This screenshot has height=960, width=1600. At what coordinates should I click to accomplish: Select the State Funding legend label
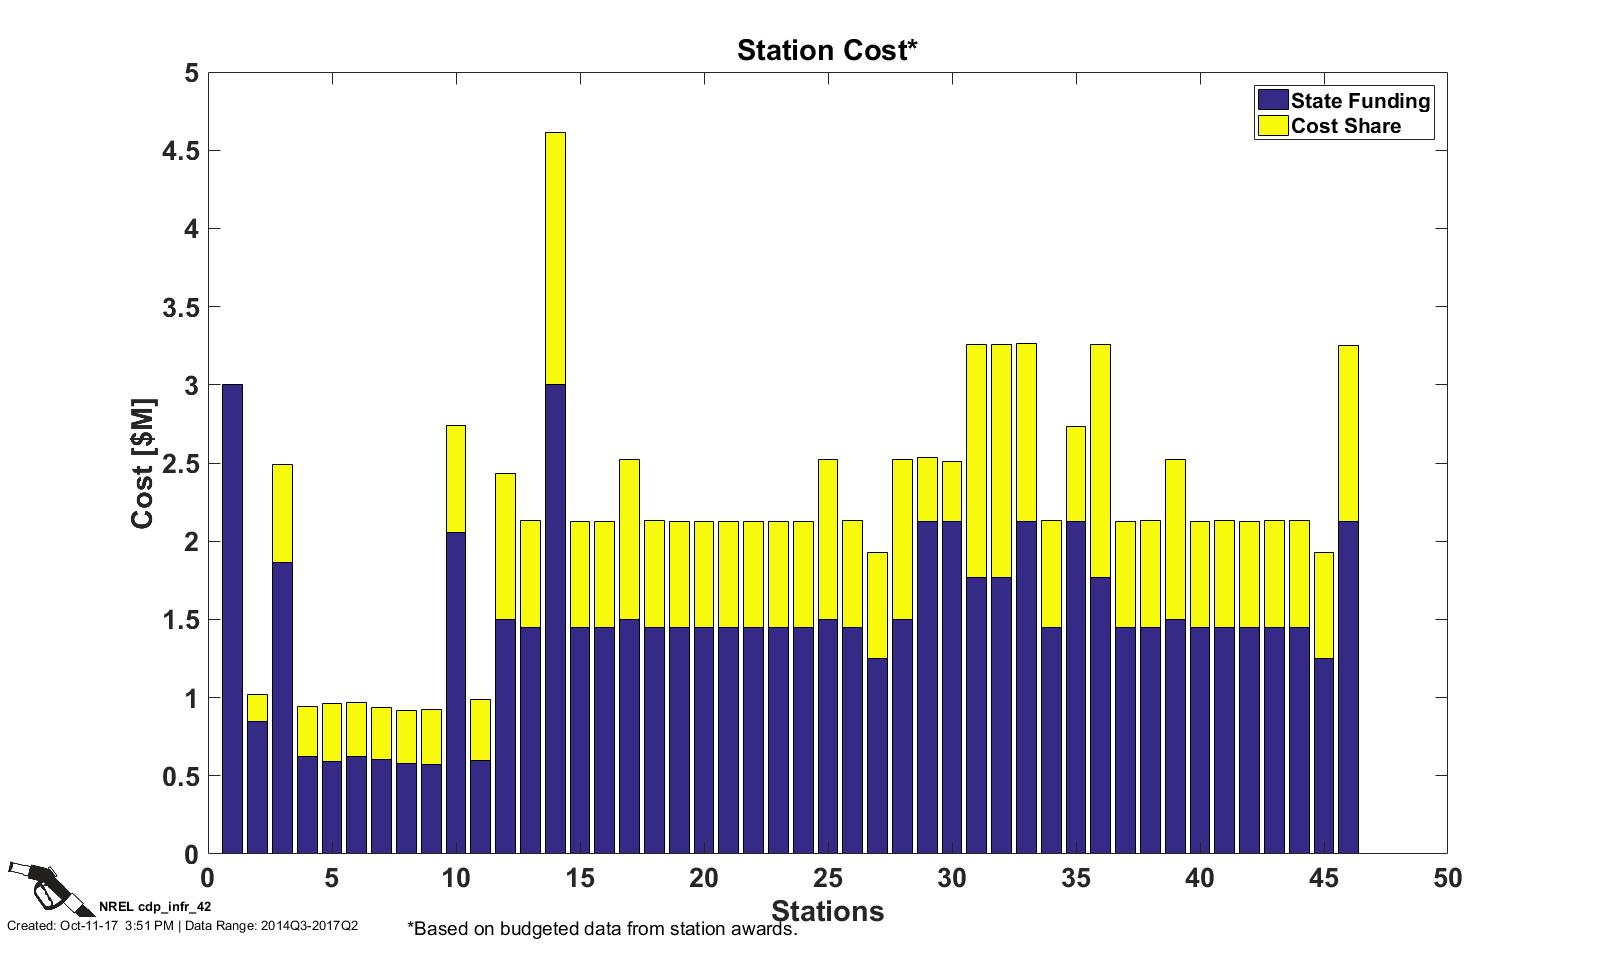tap(1360, 100)
